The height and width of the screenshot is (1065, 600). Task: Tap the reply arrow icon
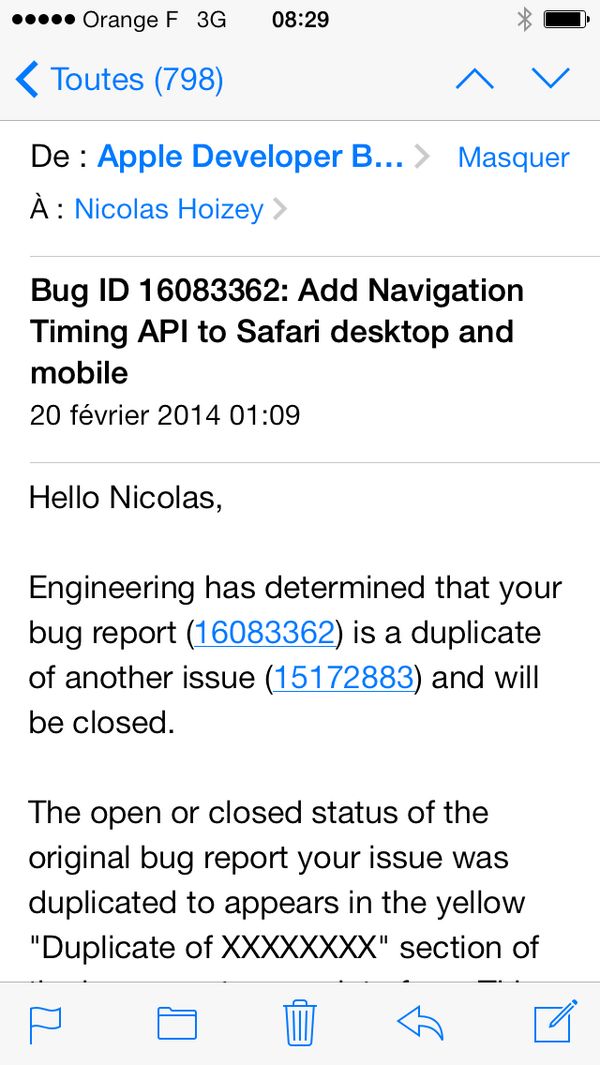421,1022
